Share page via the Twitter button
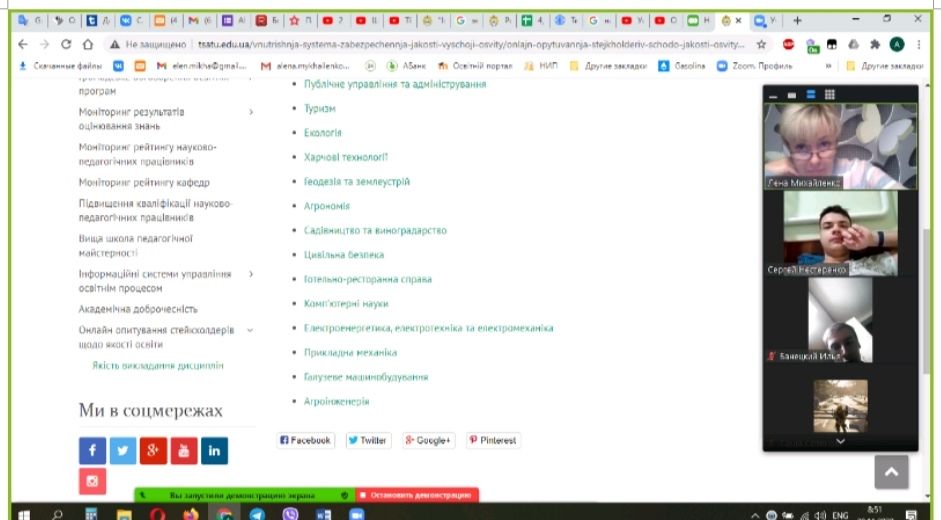Screen dimensions: 941x520 (368, 440)
